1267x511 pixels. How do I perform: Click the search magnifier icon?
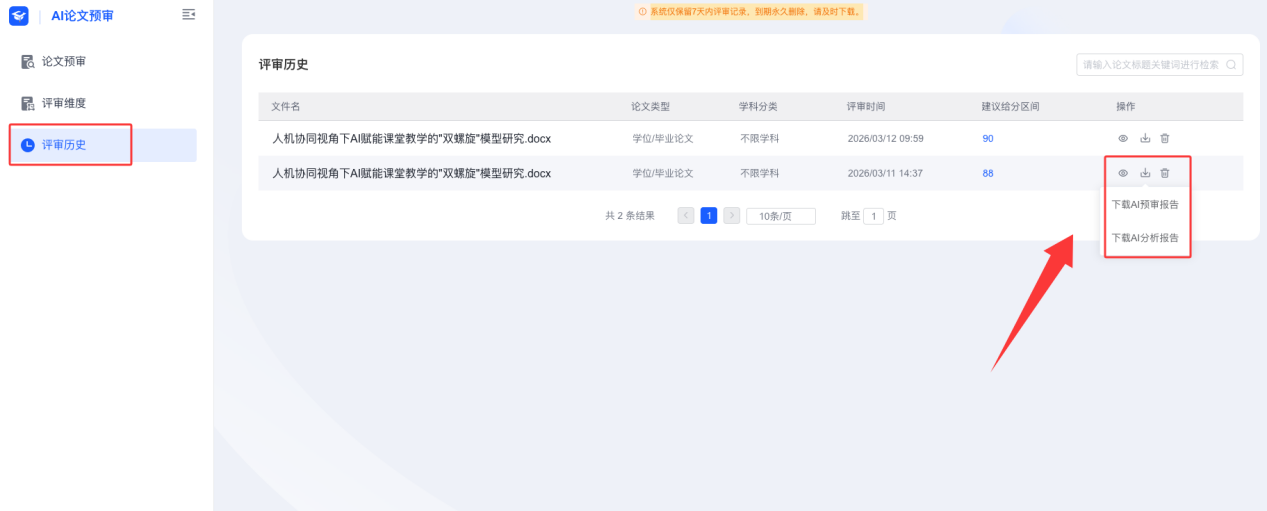(x=1232, y=65)
